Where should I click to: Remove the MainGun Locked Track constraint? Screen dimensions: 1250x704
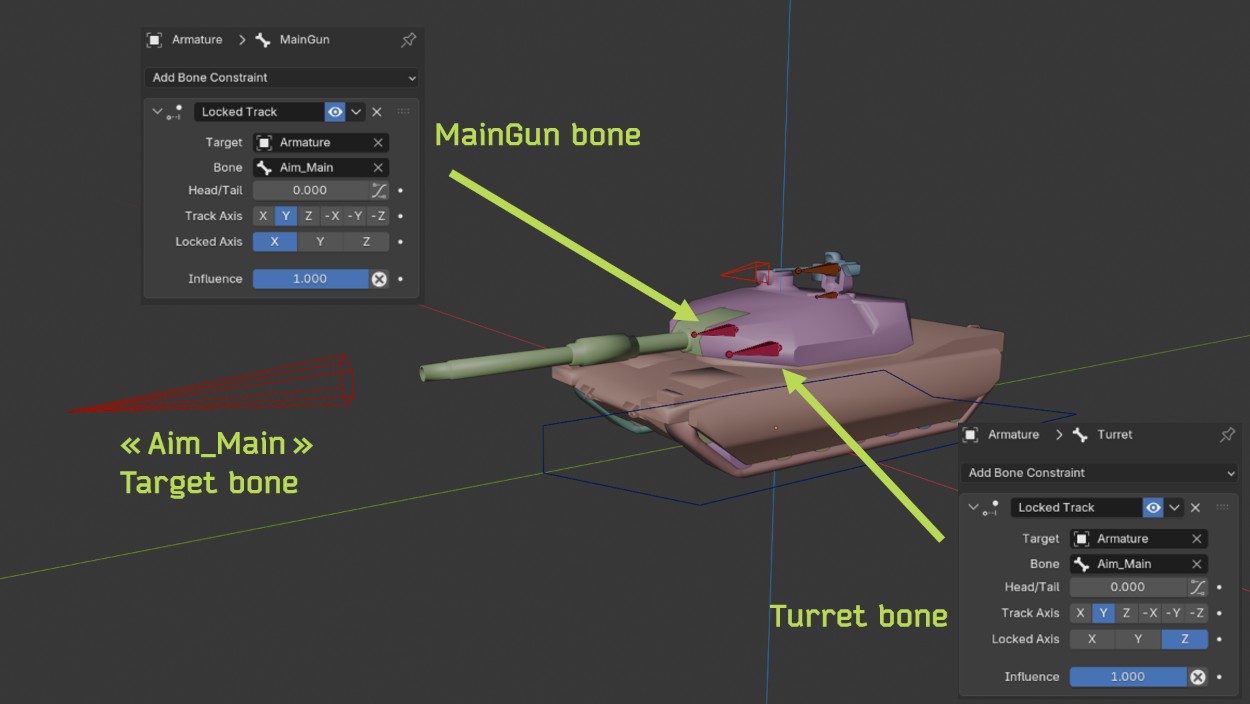click(x=377, y=112)
